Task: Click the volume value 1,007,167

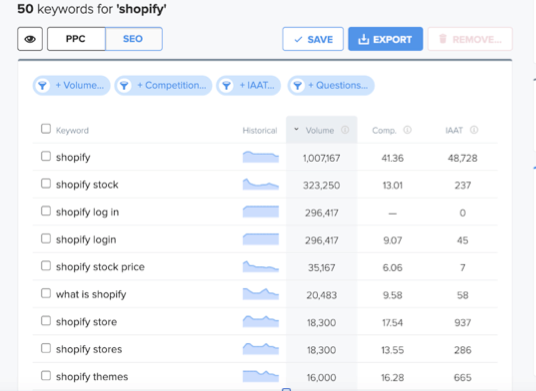Action: point(321,158)
